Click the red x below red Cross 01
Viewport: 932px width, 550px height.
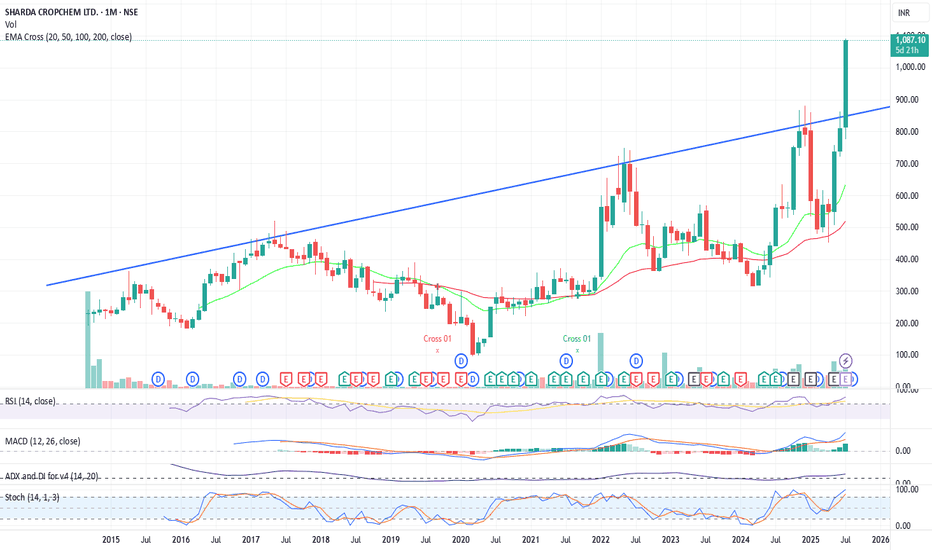(437, 351)
